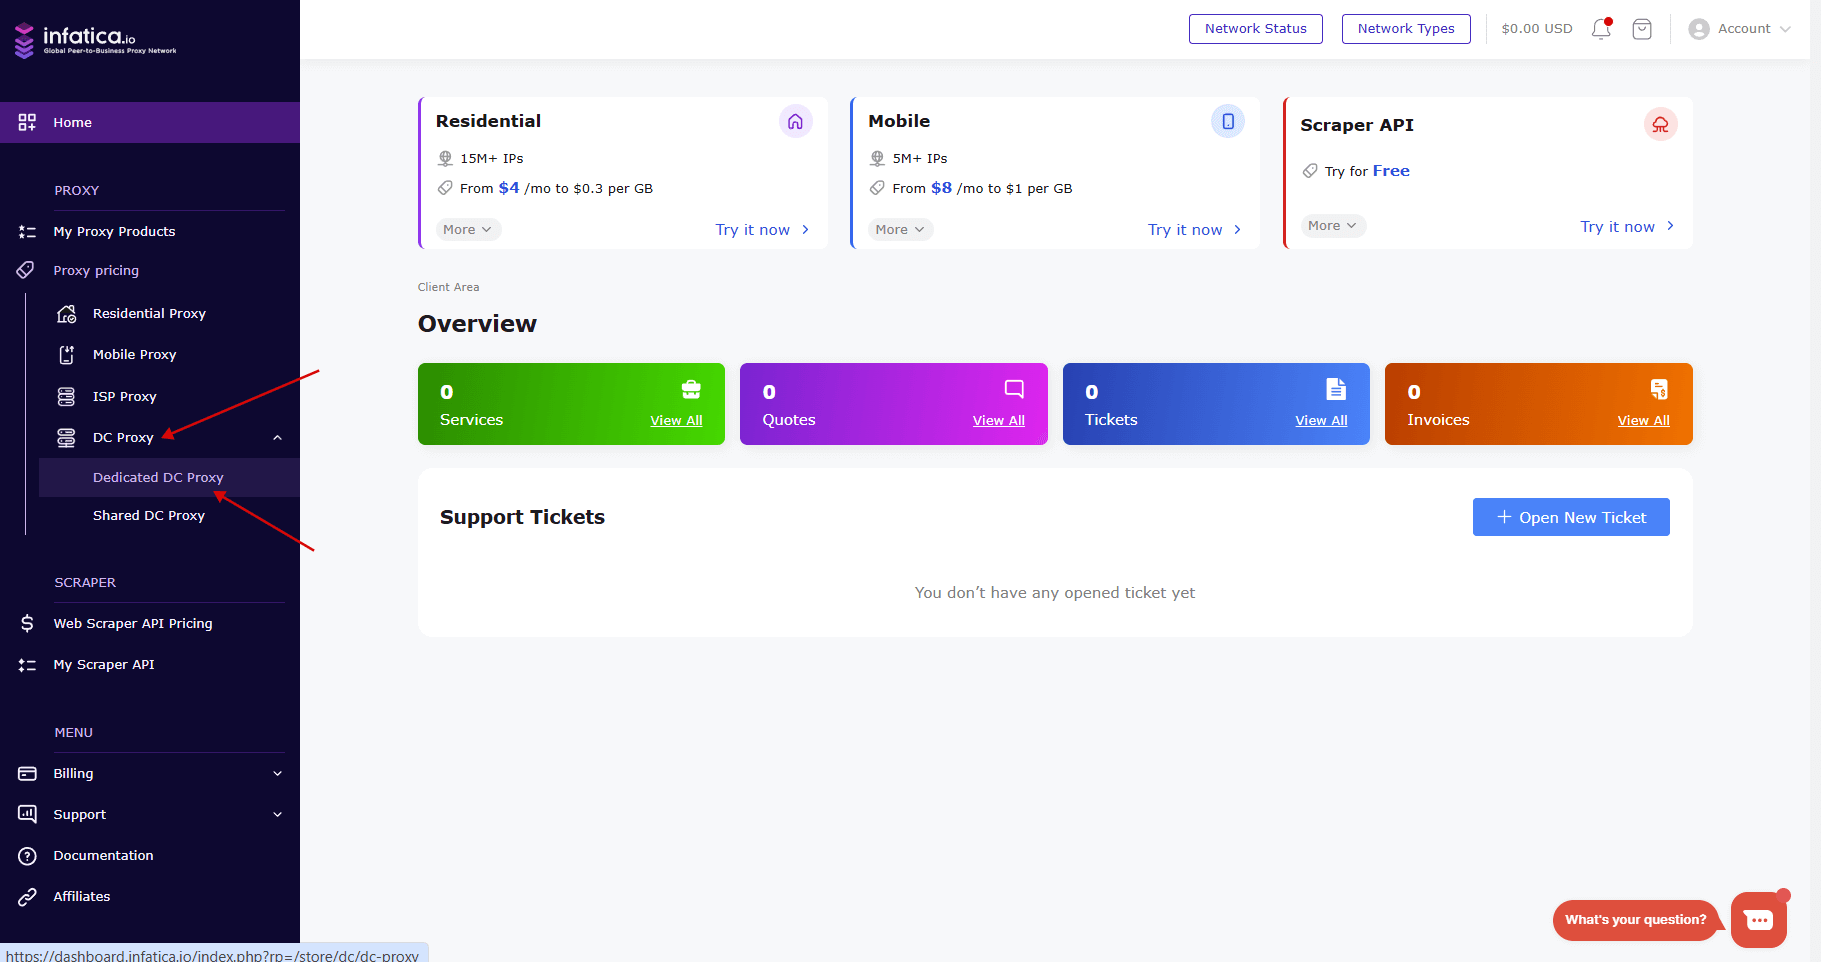Screen dimensions: 1821x962
Task: Click the Mobile Proxy phone icon
Action: 66,355
